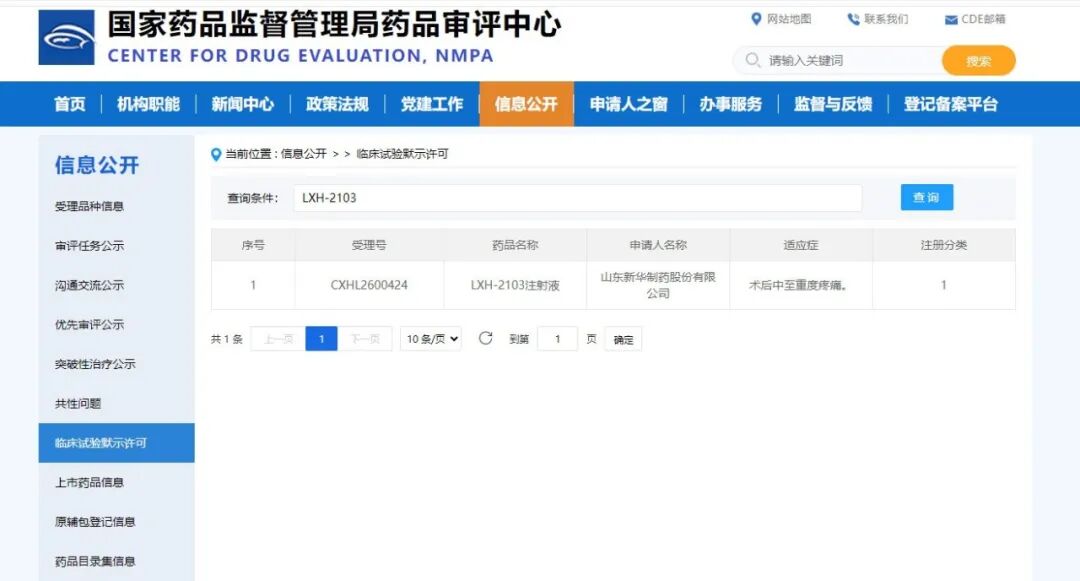Open 药品目录集信息 in the sidebar
Screen dimensions: 1080x581
click(x=95, y=561)
